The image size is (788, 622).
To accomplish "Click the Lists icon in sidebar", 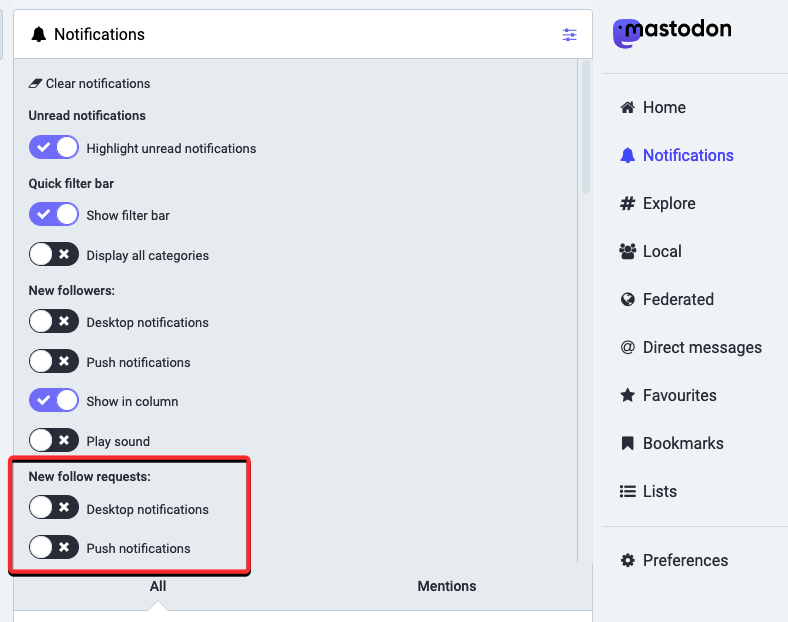I will (x=628, y=491).
